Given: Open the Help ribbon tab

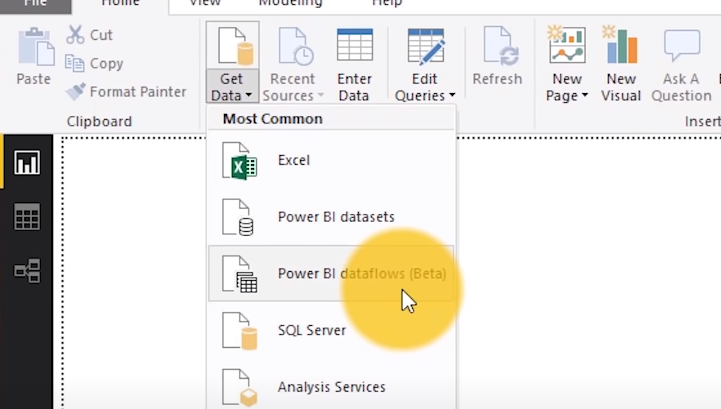Looking at the screenshot, I should point(387,4).
